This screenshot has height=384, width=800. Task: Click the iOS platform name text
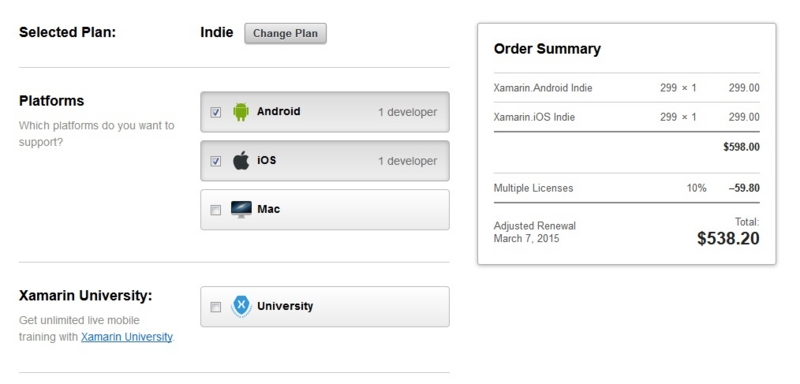[x=266, y=160]
